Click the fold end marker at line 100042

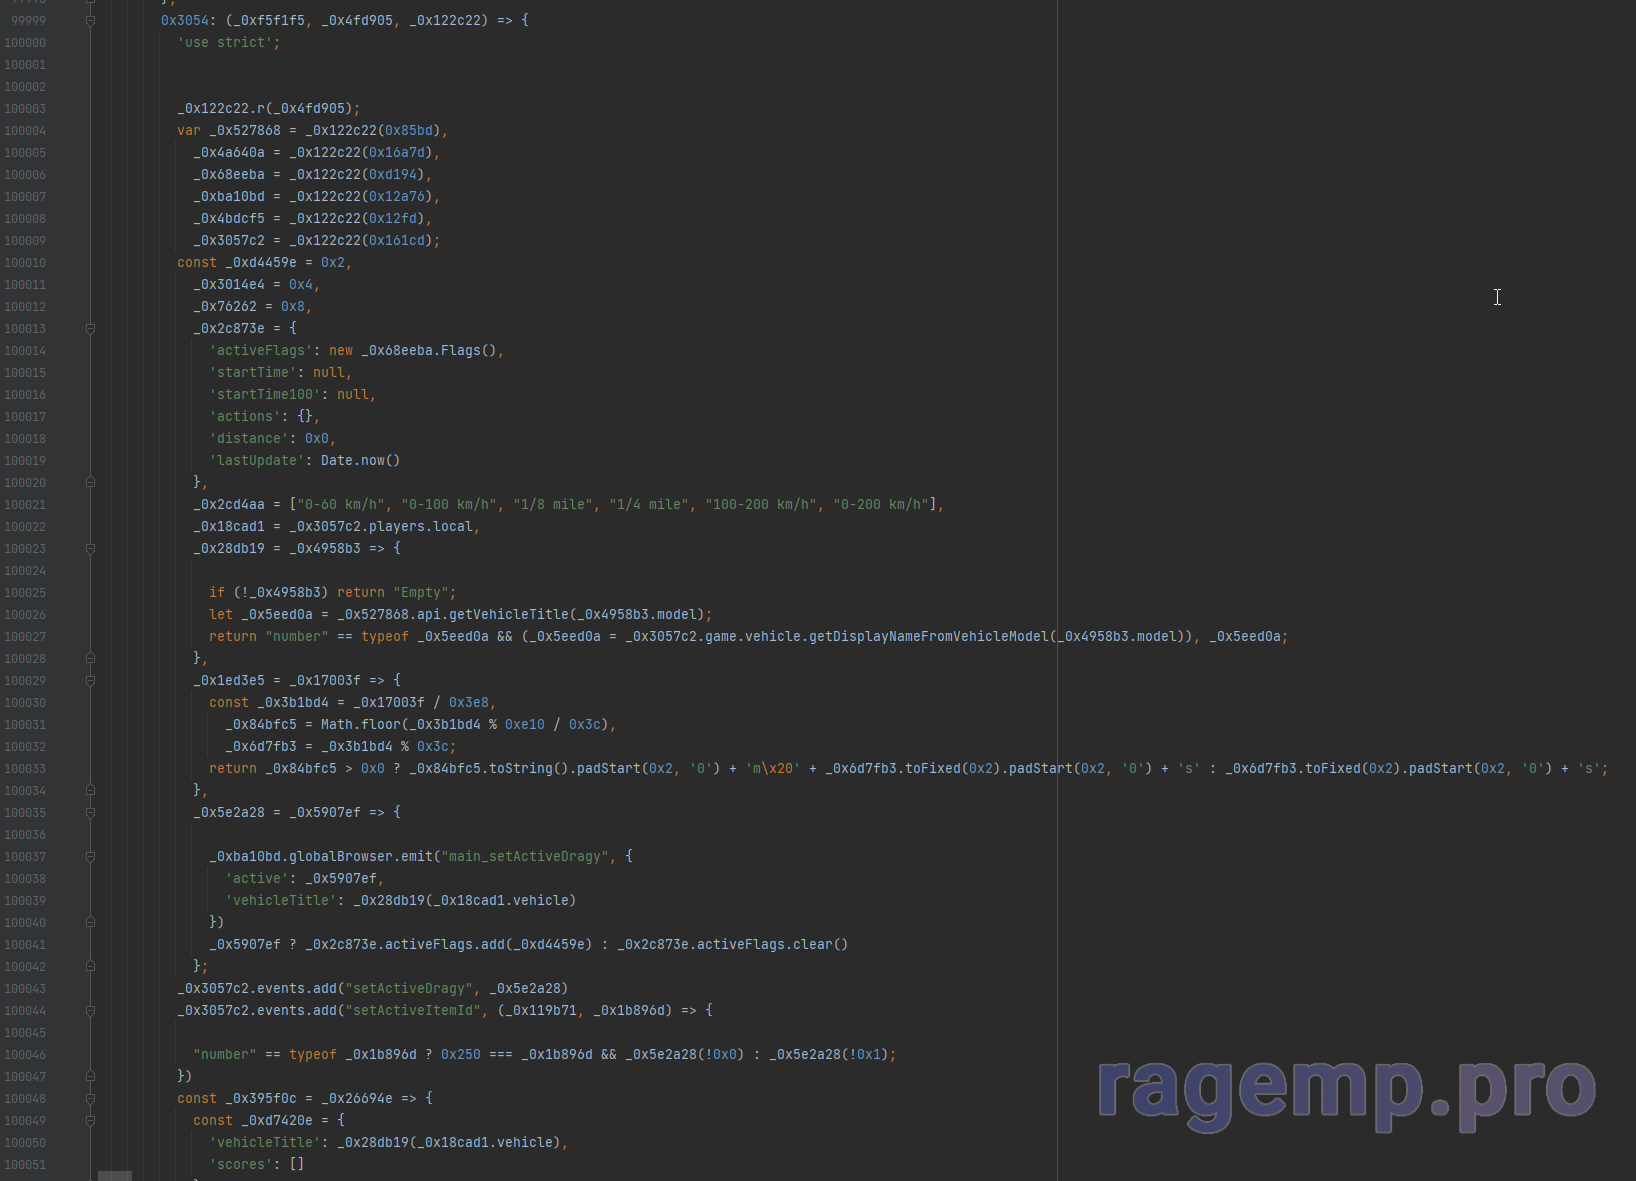pos(90,966)
